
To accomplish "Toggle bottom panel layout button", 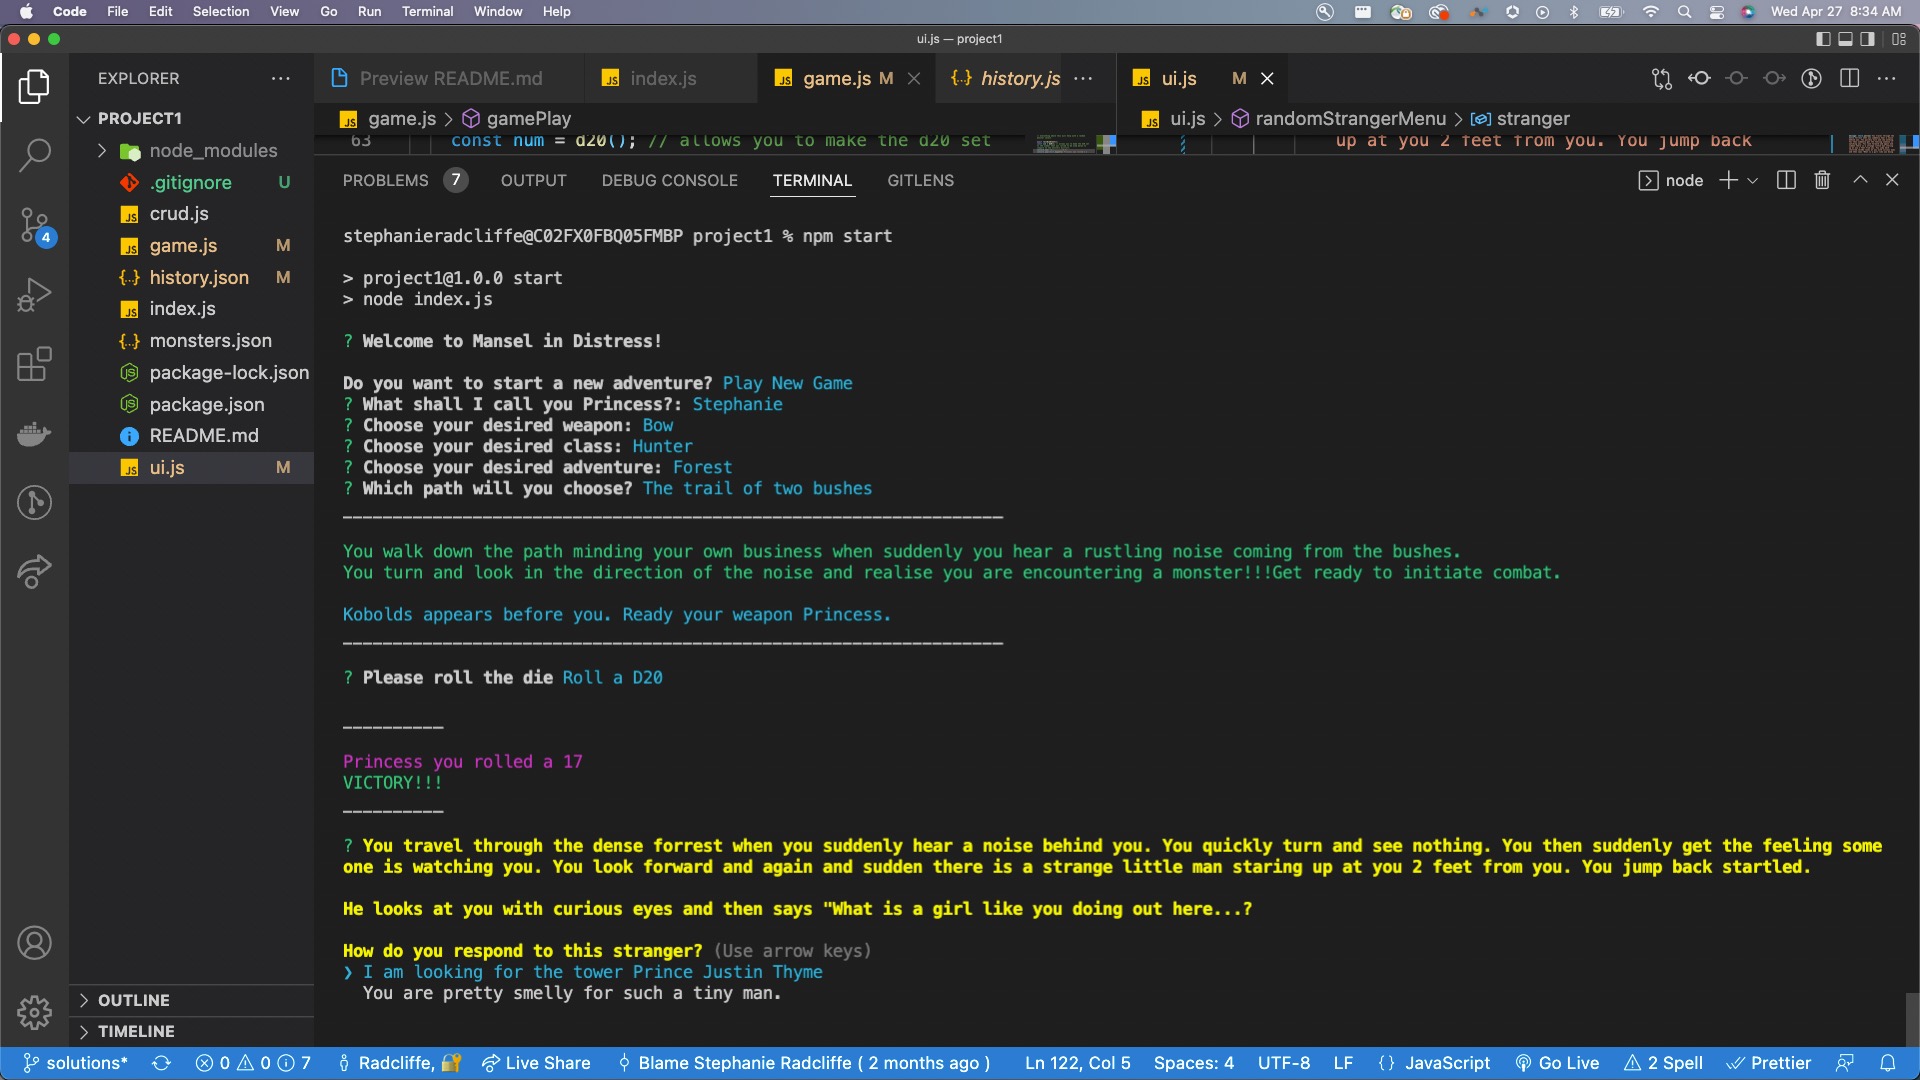I will 1845,39.
